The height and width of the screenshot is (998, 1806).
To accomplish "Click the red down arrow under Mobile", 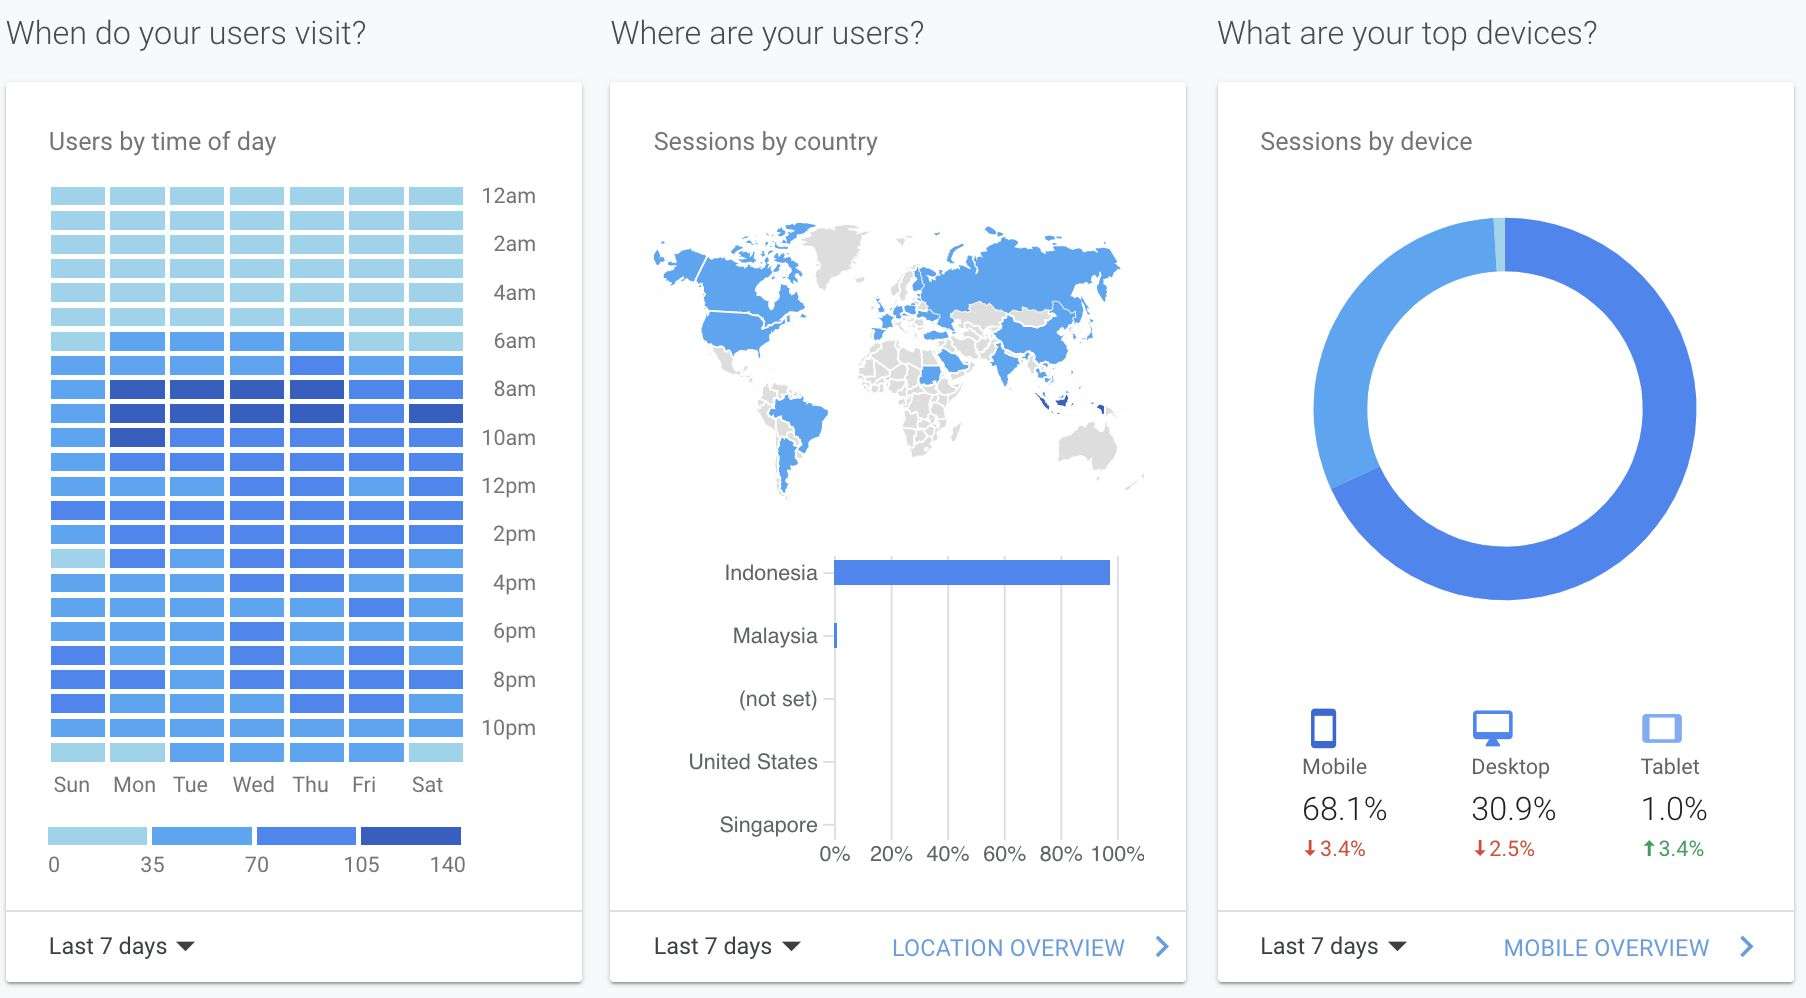I will [1309, 849].
